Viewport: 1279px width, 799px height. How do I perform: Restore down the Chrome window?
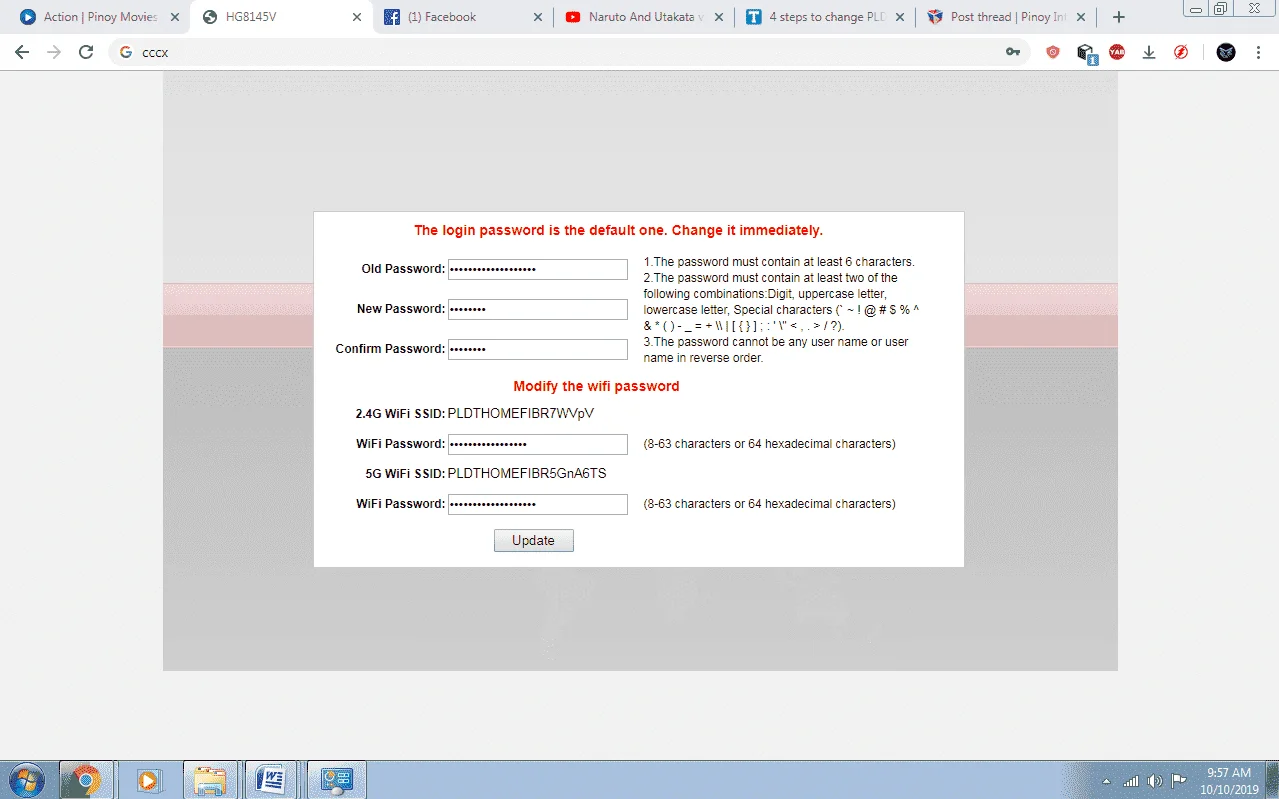click(x=1221, y=8)
